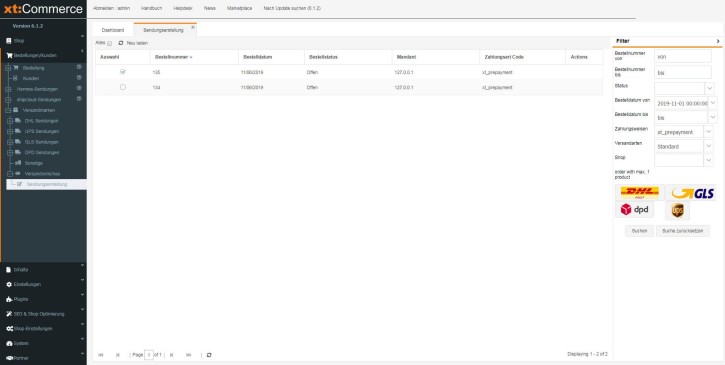Click the truck icon next to DHL Sendungen
Viewport: 725px width, 365px height.
(x=18, y=121)
